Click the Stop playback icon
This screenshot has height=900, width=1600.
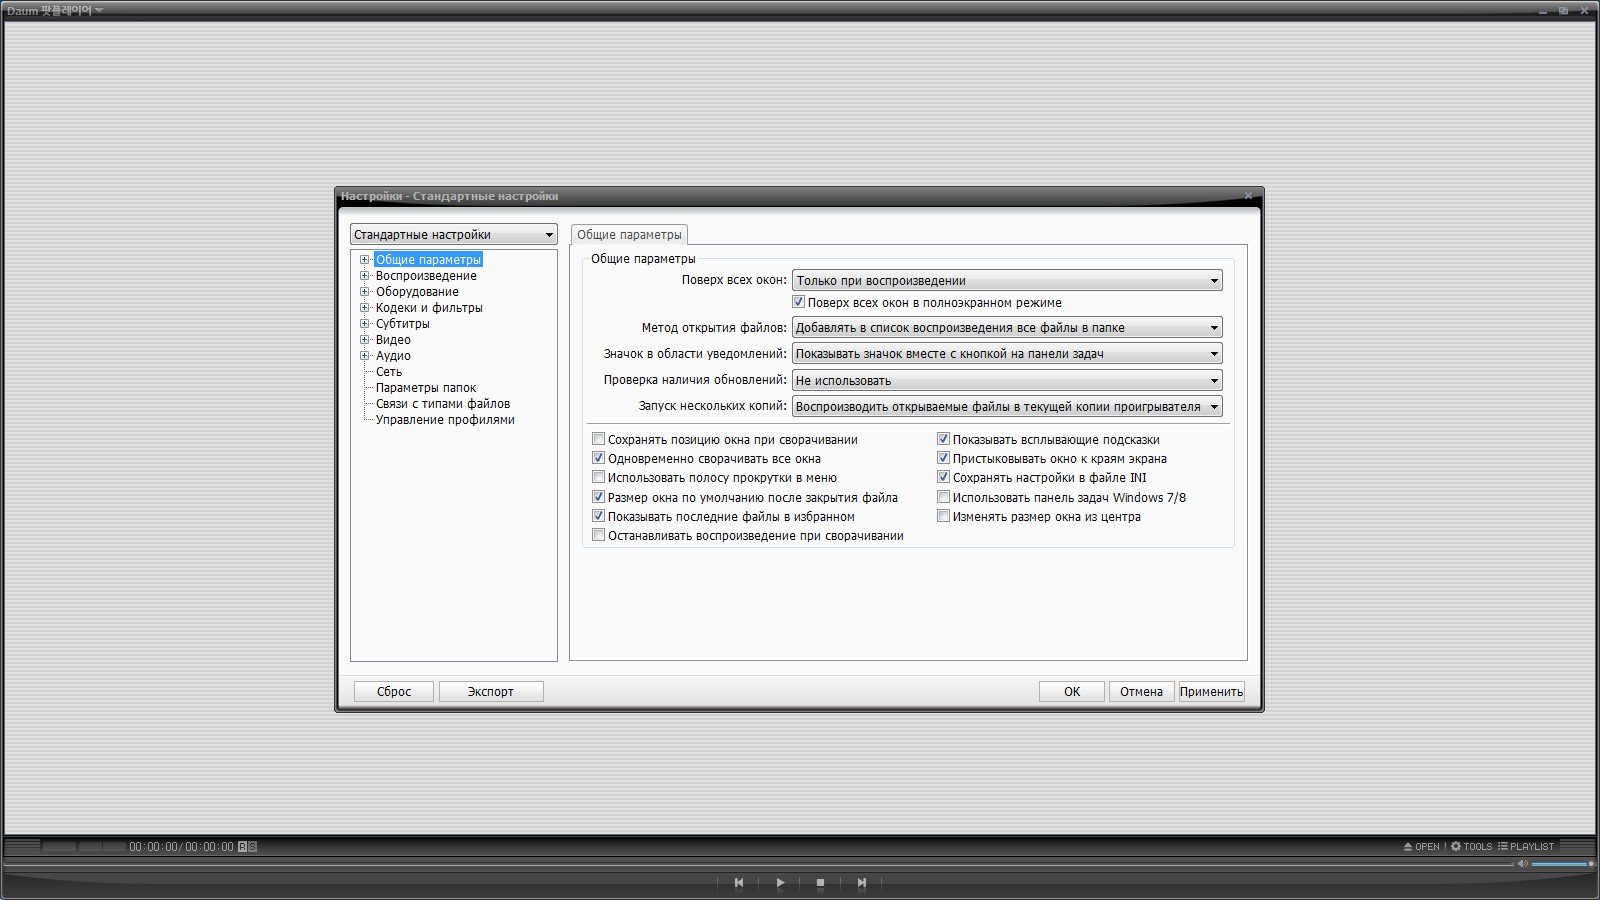point(820,883)
